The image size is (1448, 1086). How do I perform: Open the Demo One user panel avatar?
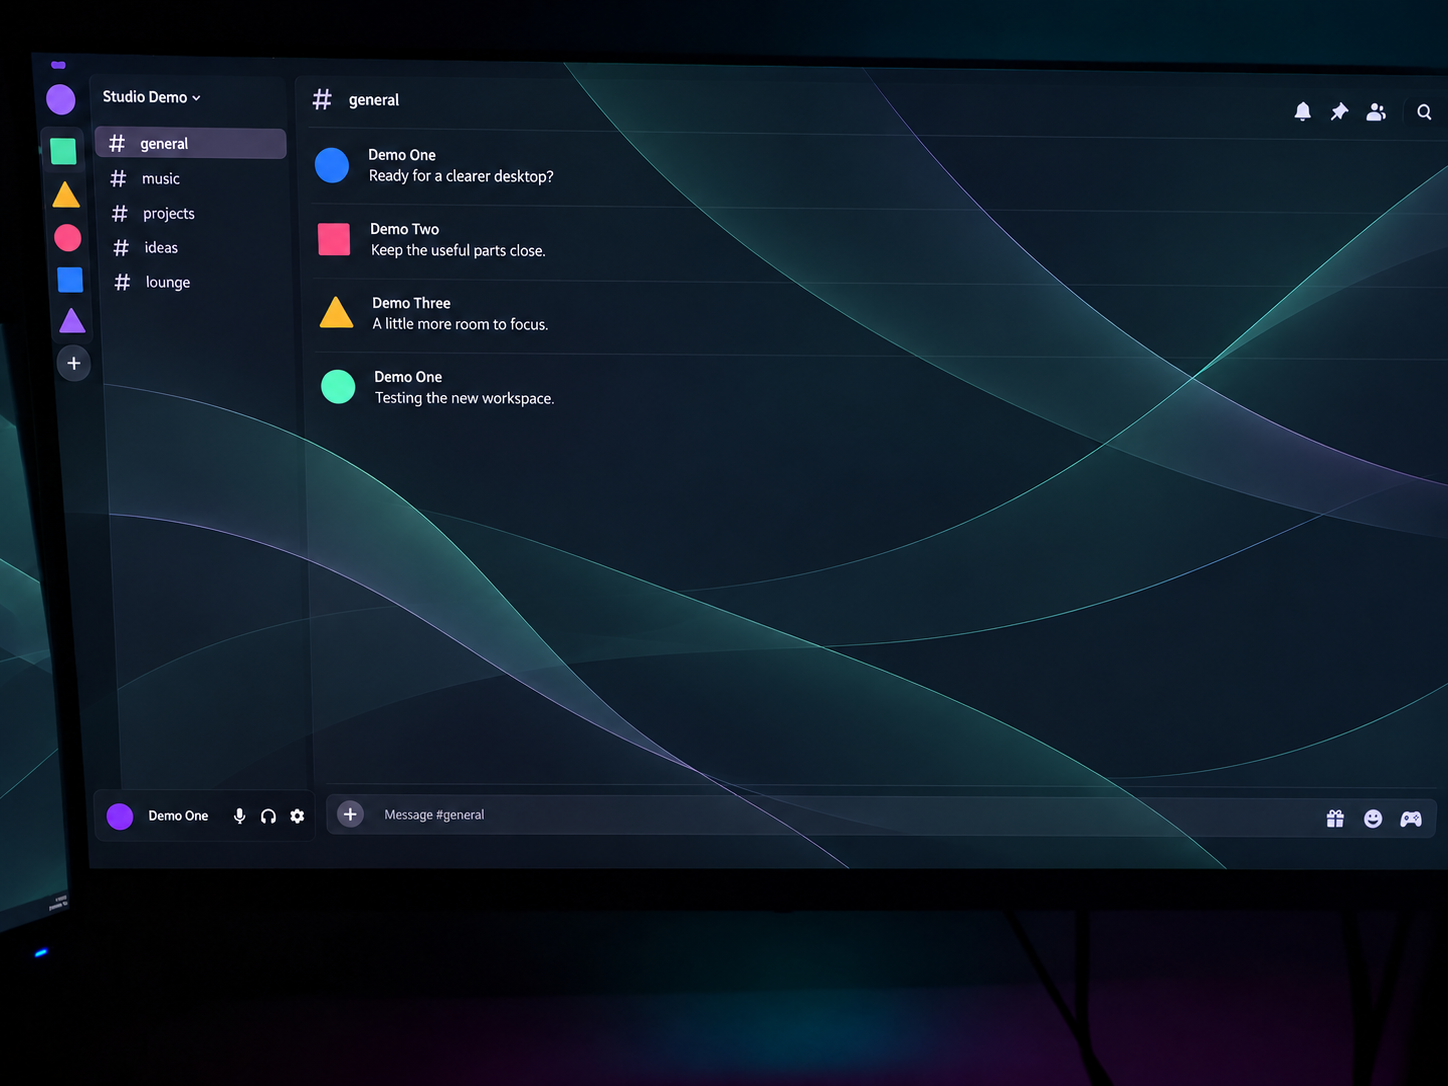click(120, 817)
